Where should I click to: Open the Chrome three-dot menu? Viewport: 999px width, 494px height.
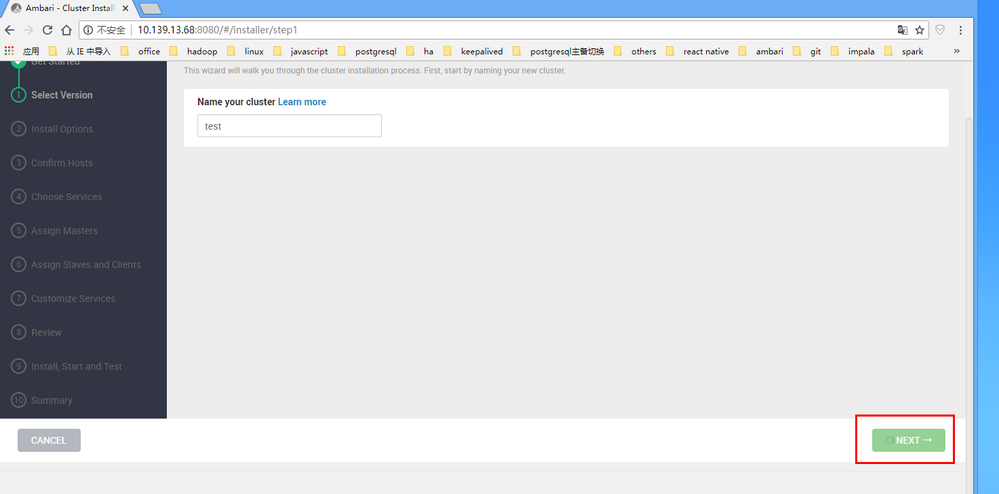click(x=961, y=30)
